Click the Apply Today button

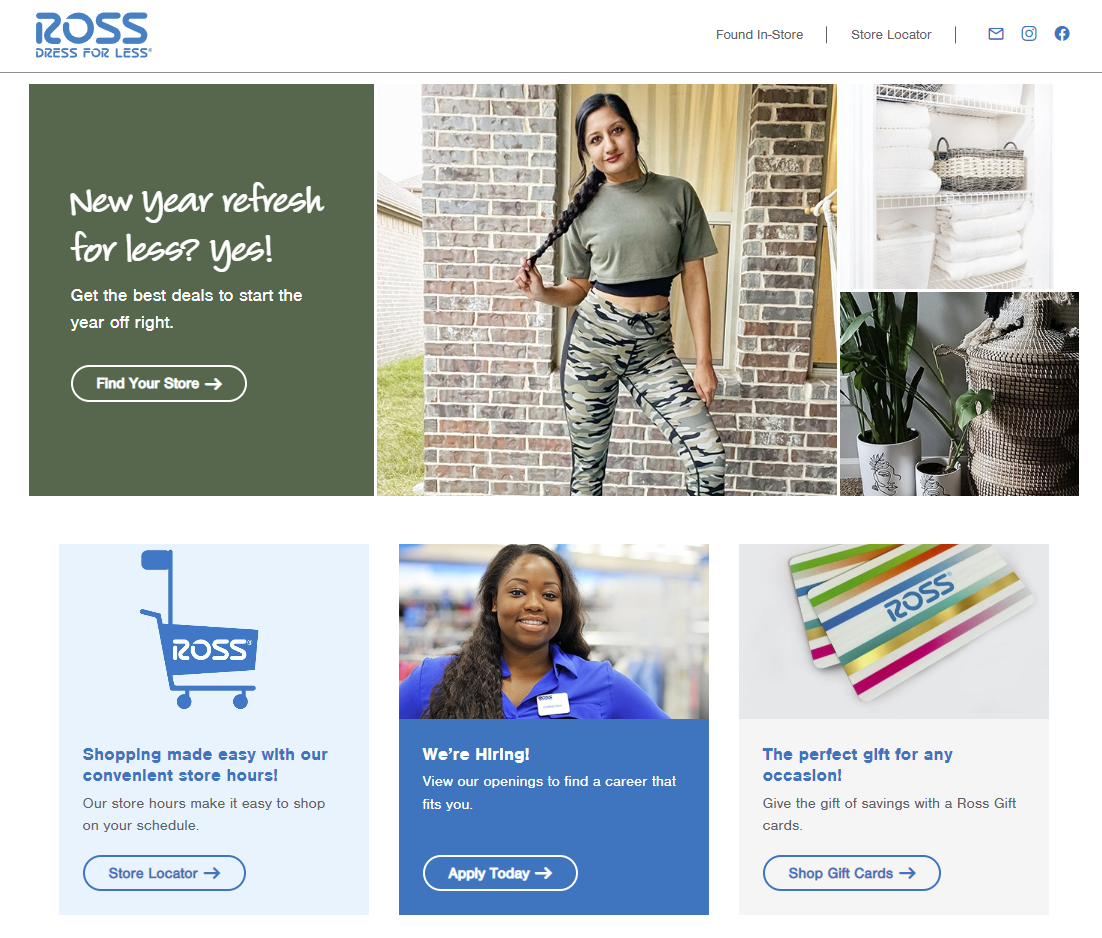click(500, 873)
